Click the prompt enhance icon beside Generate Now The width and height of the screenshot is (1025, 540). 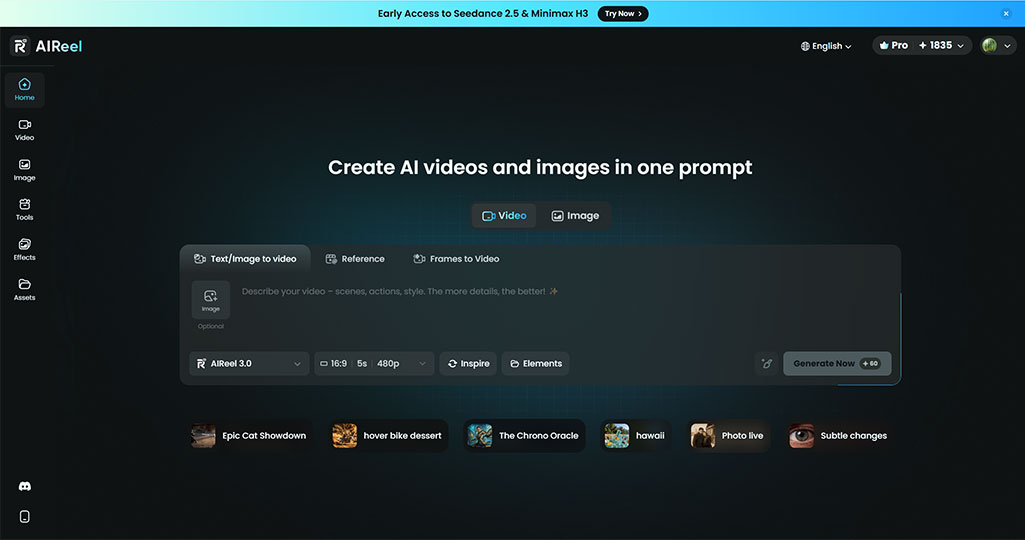tap(767, 363)
